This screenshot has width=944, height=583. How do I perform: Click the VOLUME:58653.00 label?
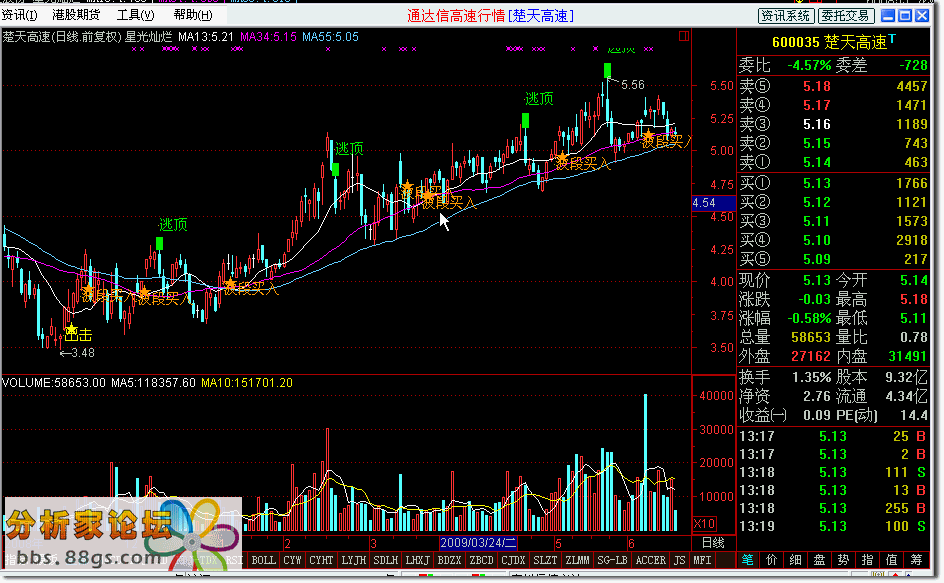tap(54, 382)
